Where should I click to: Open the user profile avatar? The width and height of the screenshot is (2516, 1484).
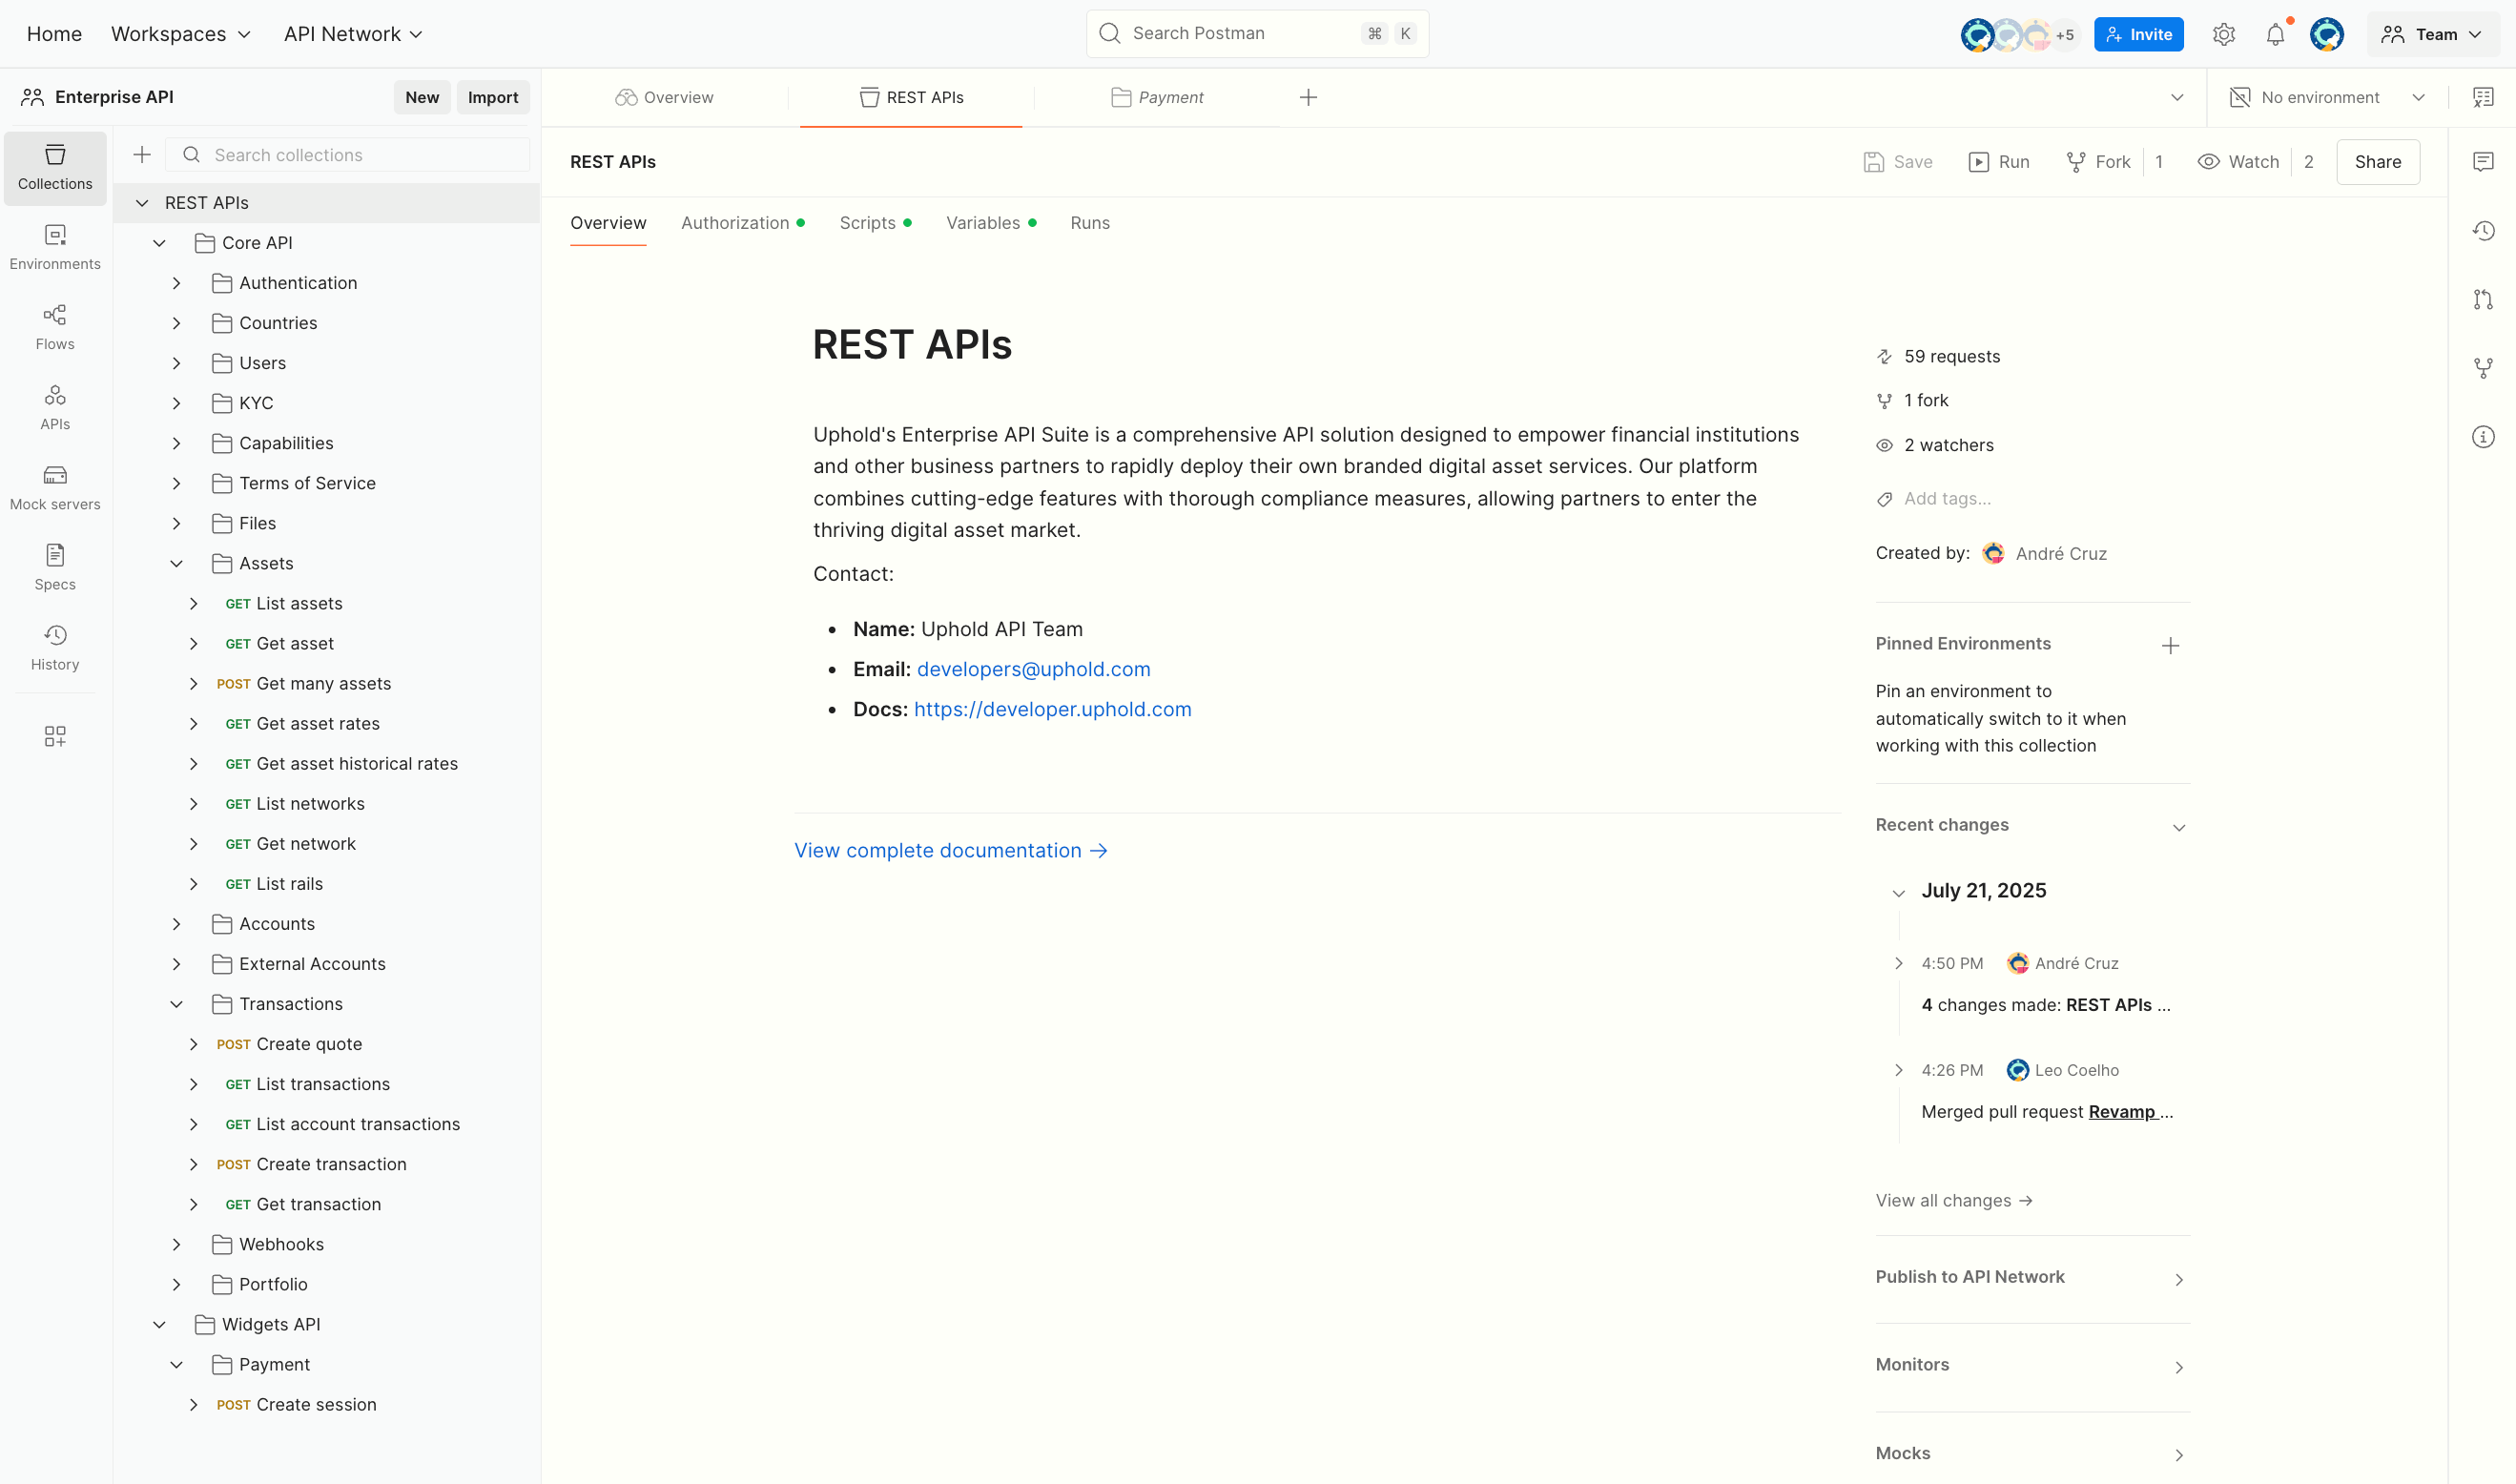point(2327,34)
